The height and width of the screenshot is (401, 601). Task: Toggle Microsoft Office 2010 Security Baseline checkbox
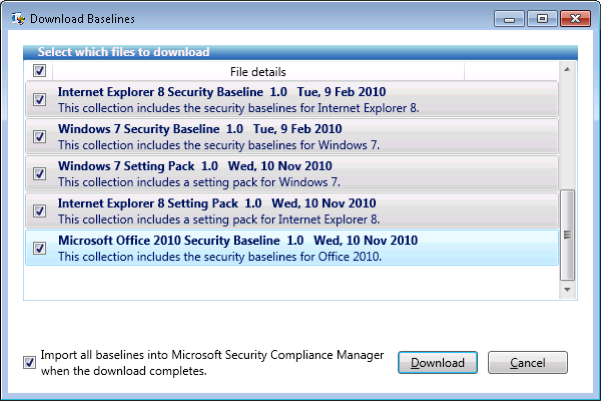(39, 248)
